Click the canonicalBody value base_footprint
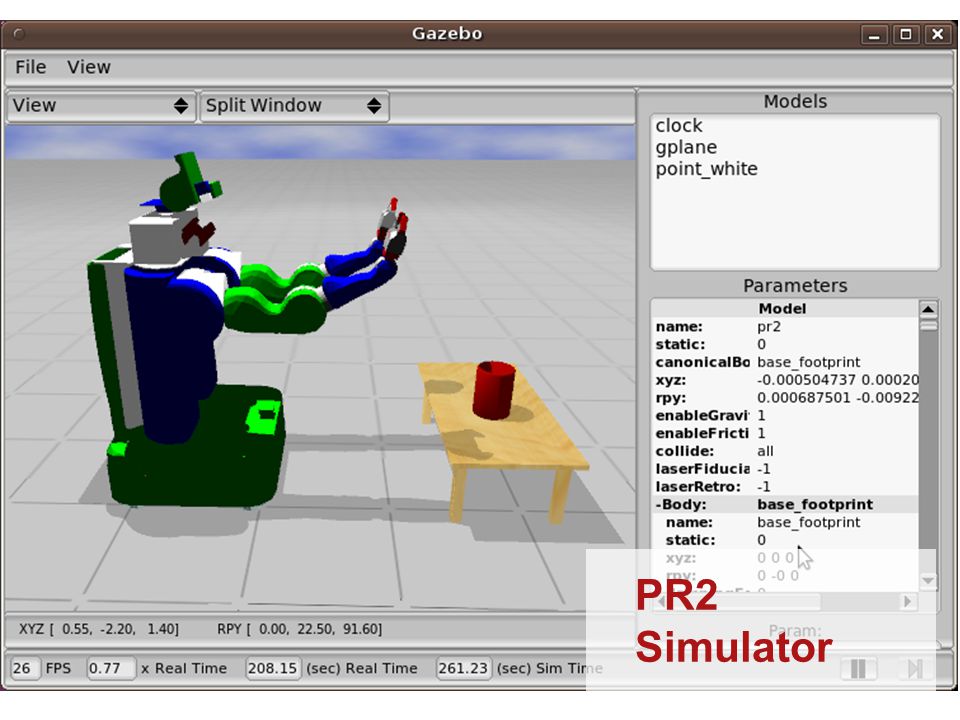This screenshot has height=720, width=960. 808,362
